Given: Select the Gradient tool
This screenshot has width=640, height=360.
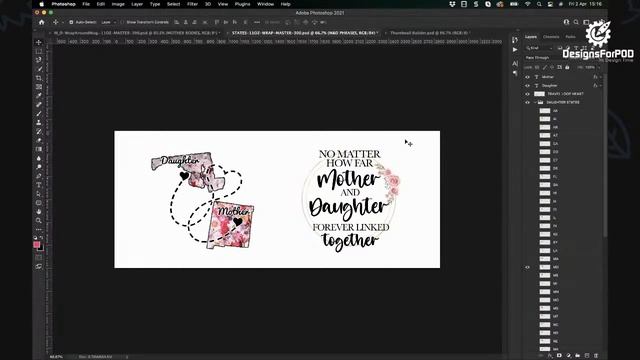Looking at the screenshot, I should tap(39, 149).
